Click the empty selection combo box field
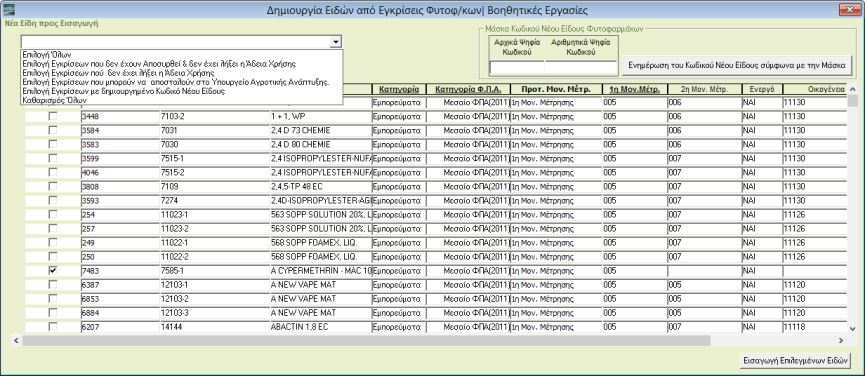The image size is (865, 376). 175,42
